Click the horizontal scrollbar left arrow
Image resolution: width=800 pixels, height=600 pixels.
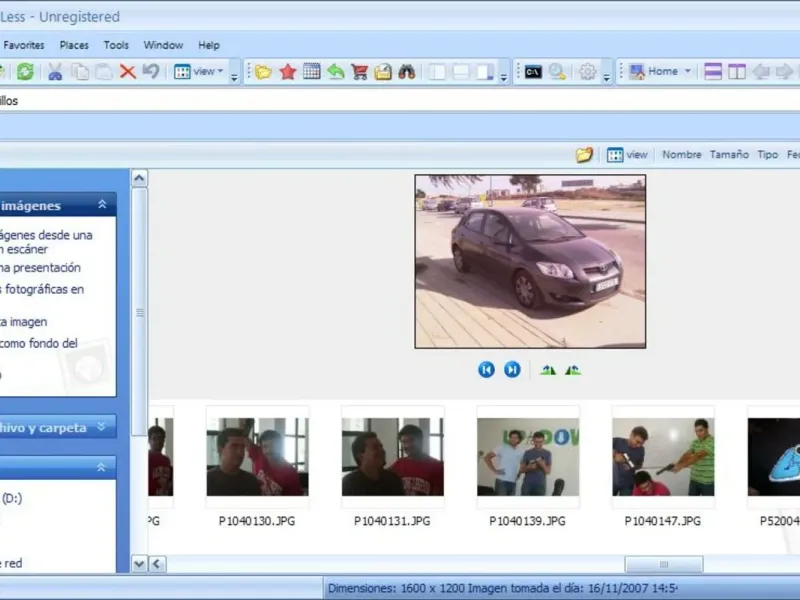point(157,564)
